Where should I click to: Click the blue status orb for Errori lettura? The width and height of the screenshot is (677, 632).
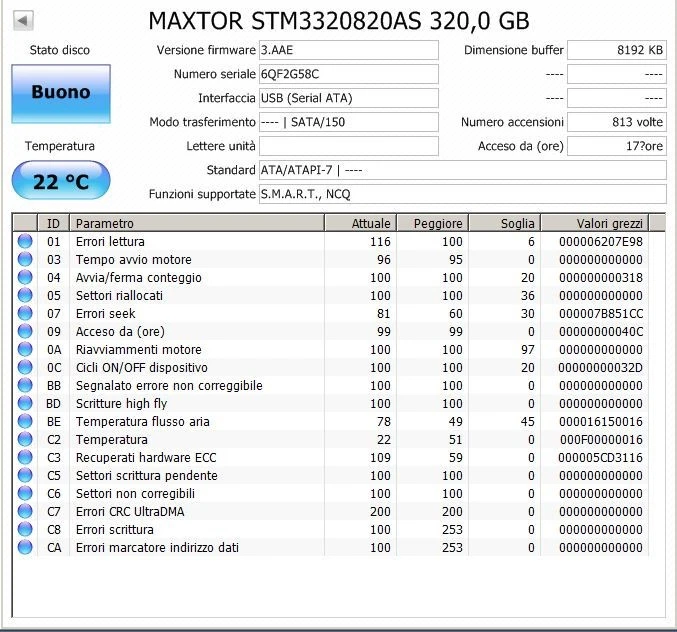coord(25,241)
